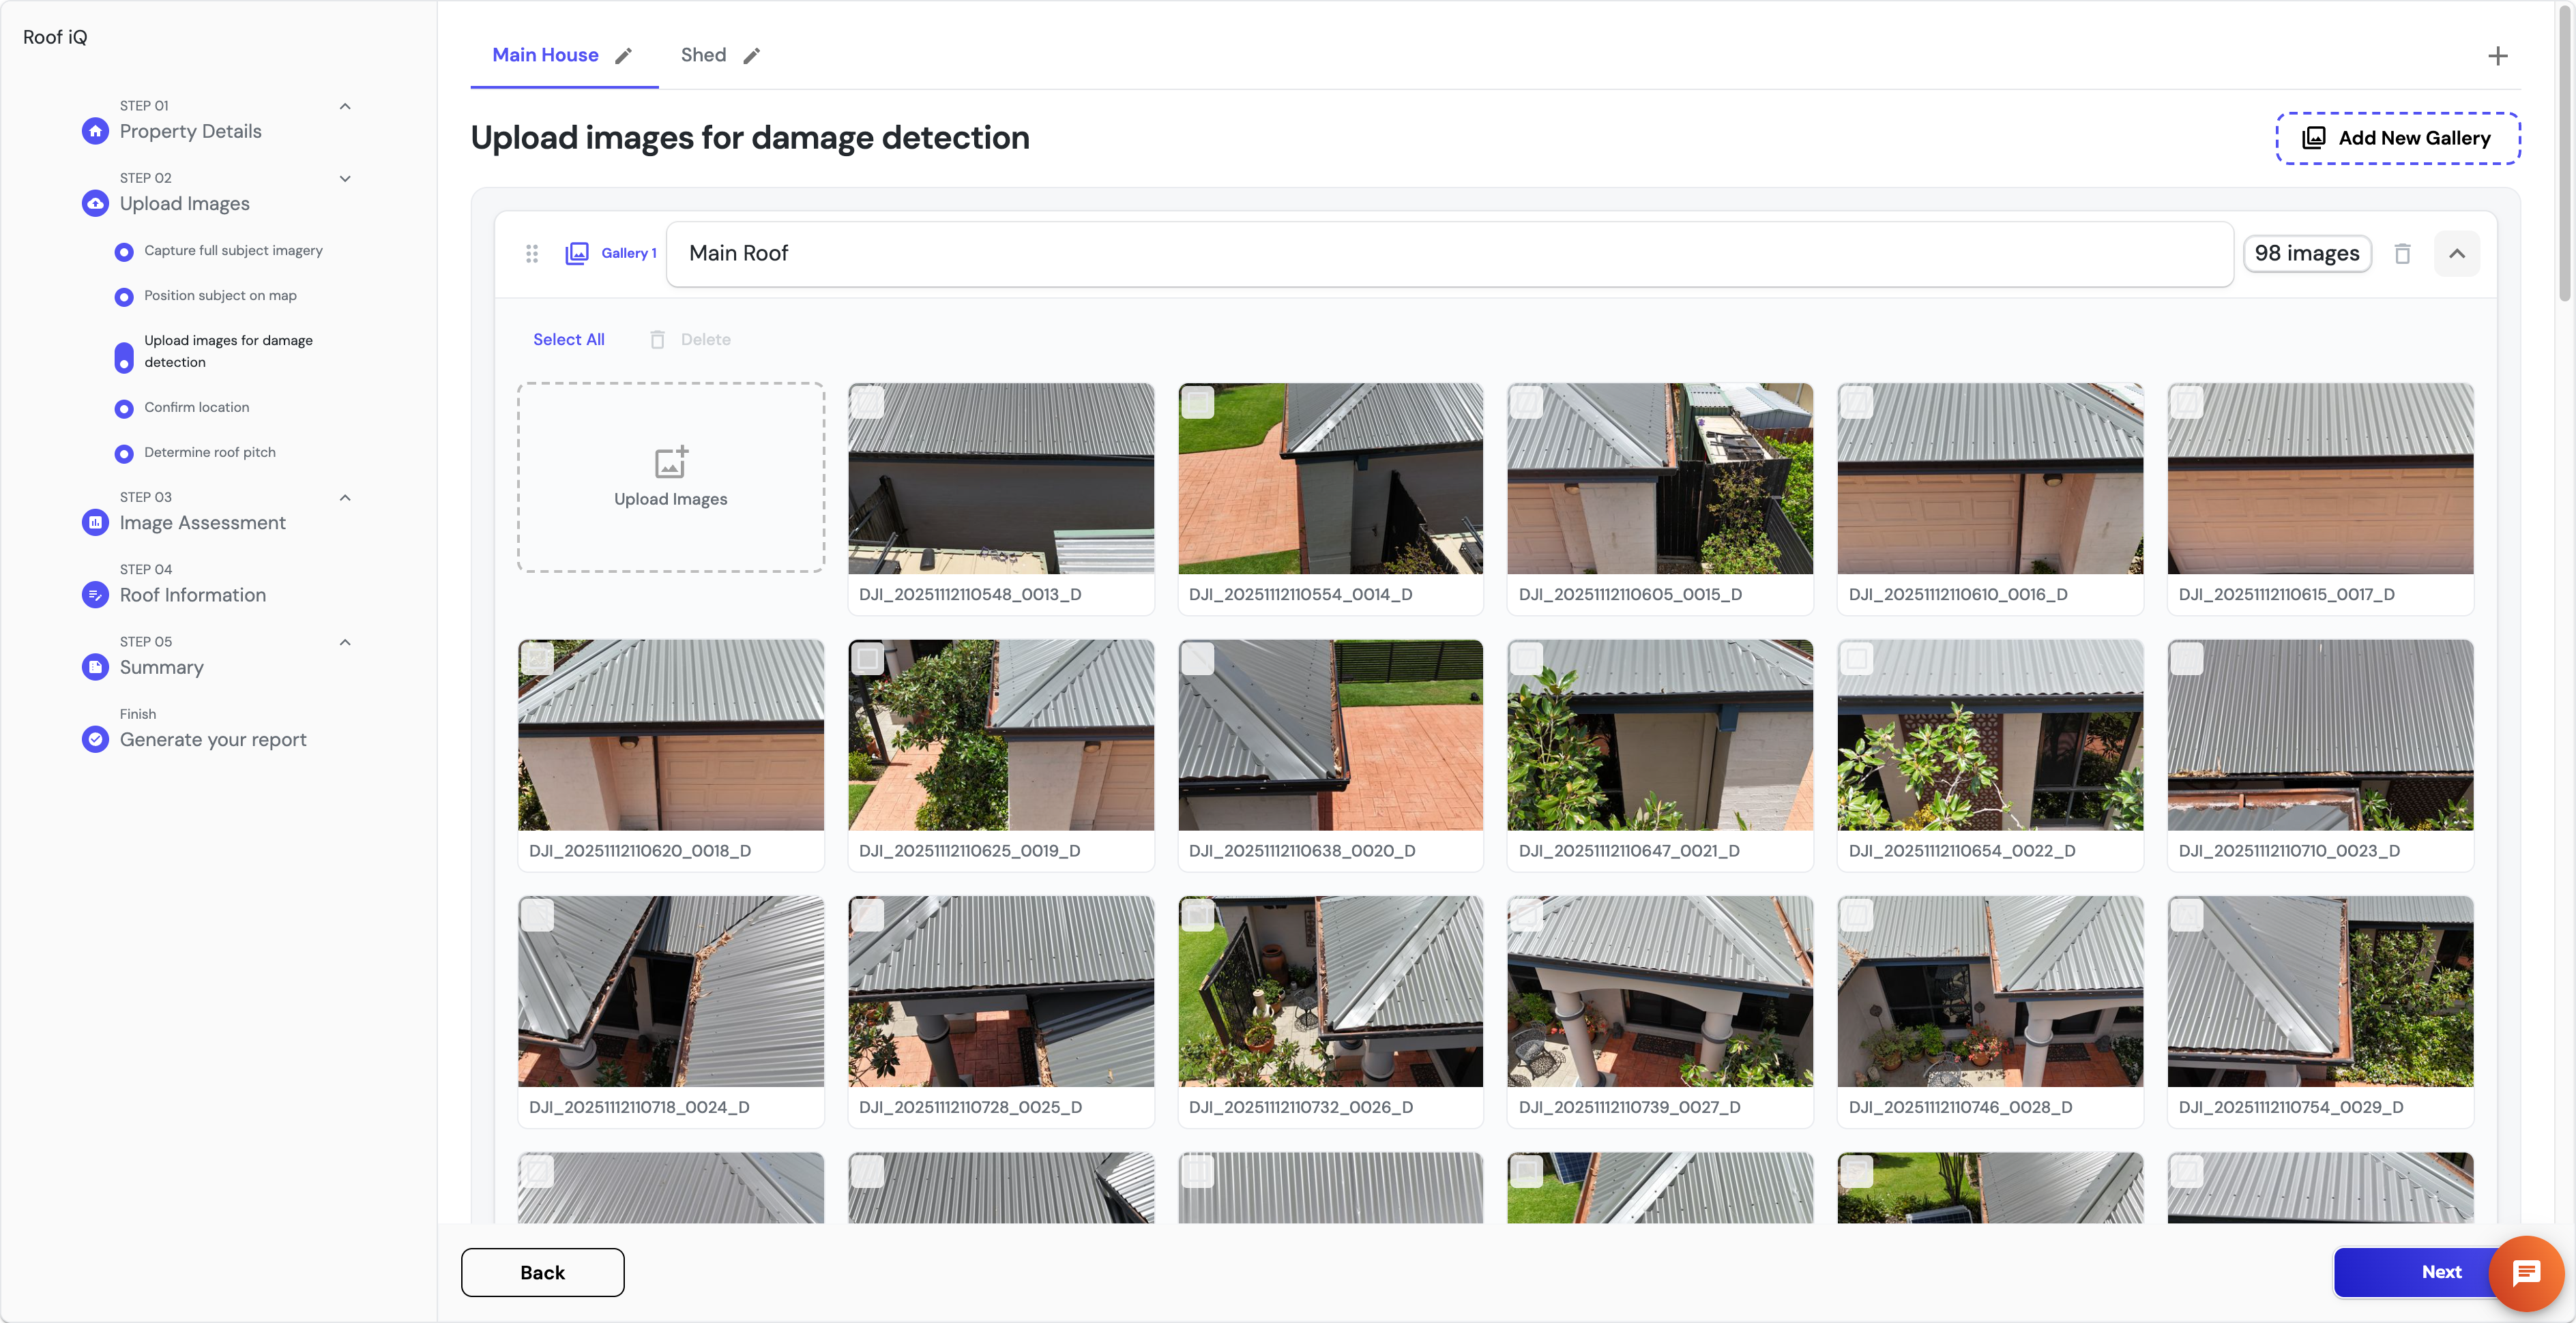Viewport: 2576px width, 1323px height.
Task: Go to Confirm location sub-step
Action: (x=197, y=408)
